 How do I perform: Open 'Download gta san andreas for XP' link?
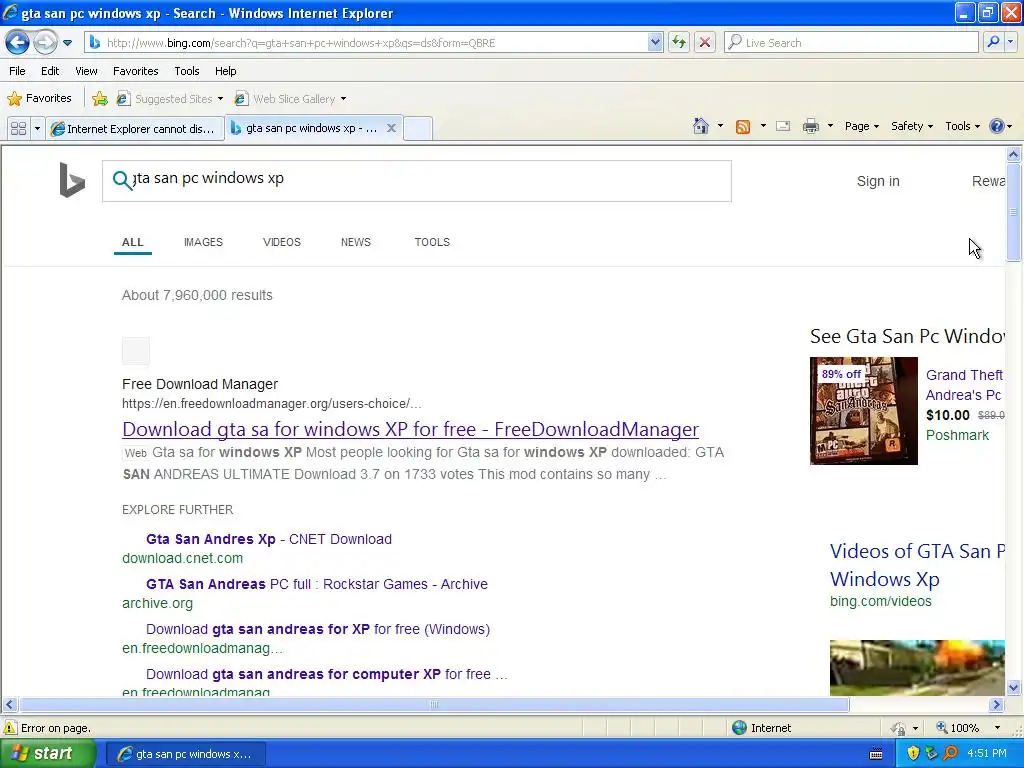point(317,630)
